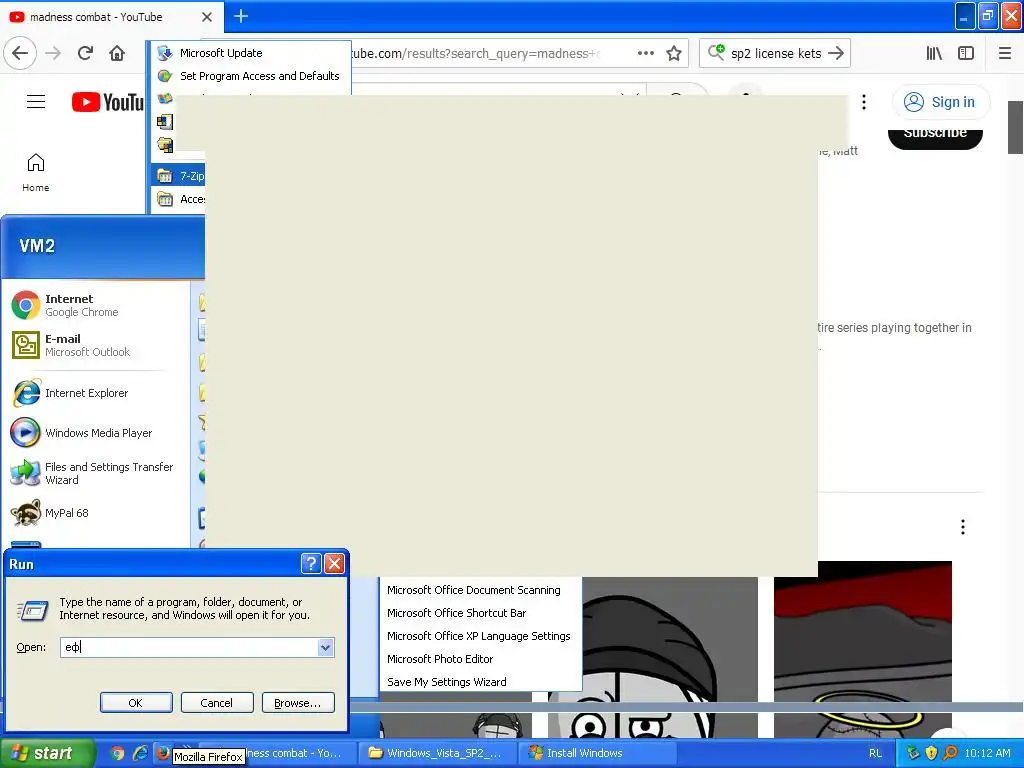Expand the Open dropdown in the Run dialog
The height and width of the screenshot is (768, 1024).
(x=325, y=647)
